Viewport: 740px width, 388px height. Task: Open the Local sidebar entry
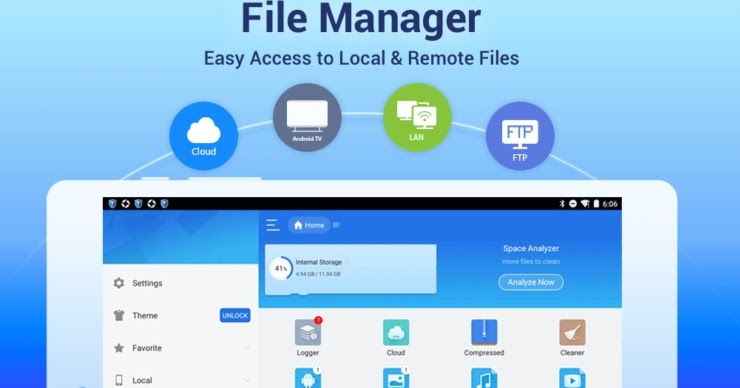coord(181,380)
